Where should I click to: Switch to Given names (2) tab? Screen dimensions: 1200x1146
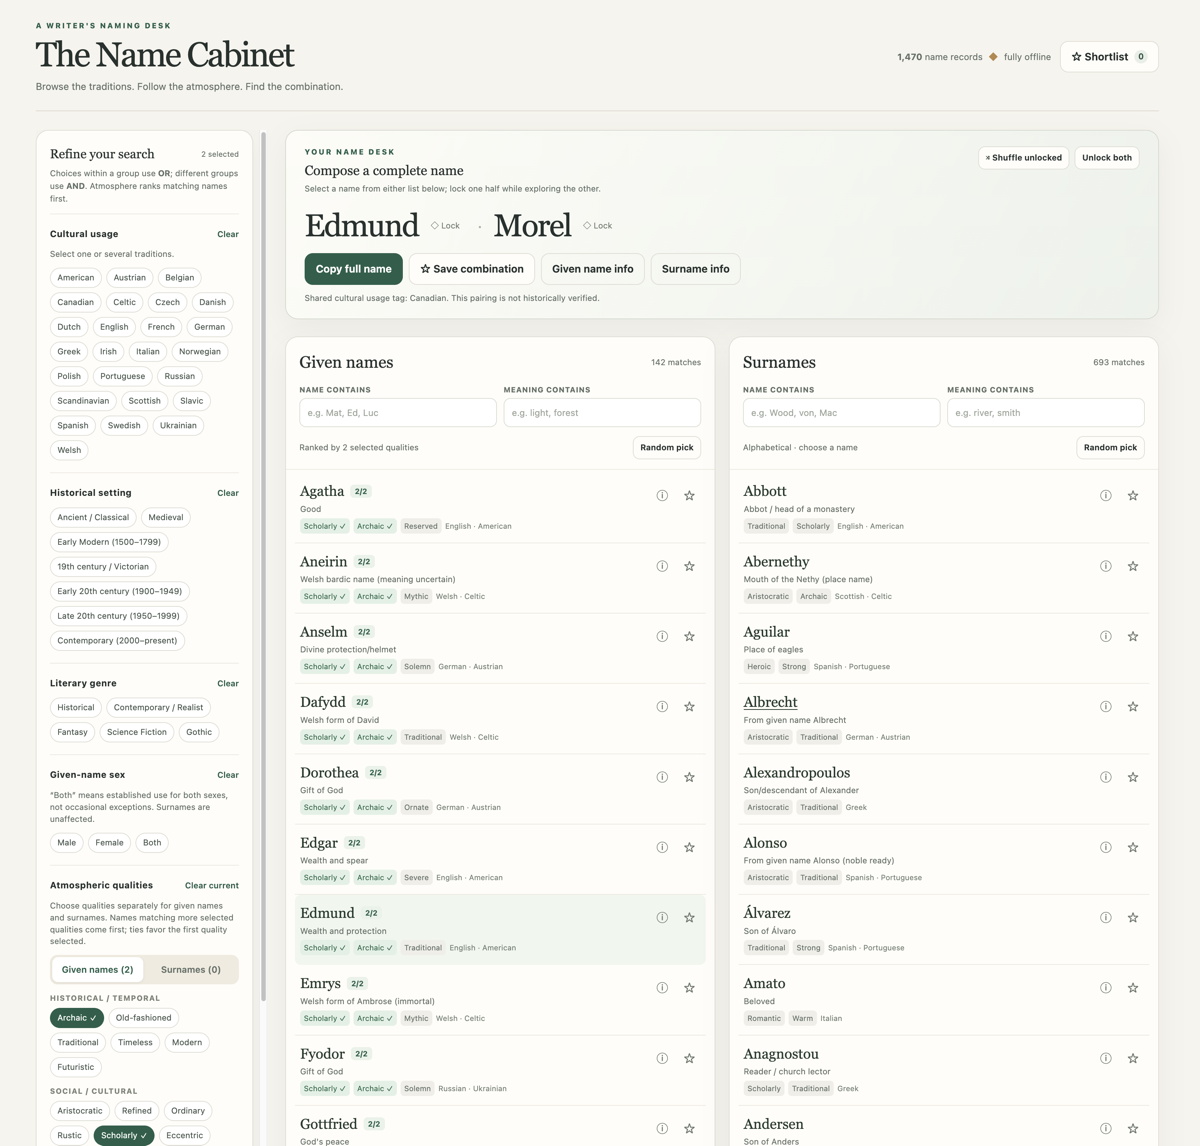click(x=98, y=969)
